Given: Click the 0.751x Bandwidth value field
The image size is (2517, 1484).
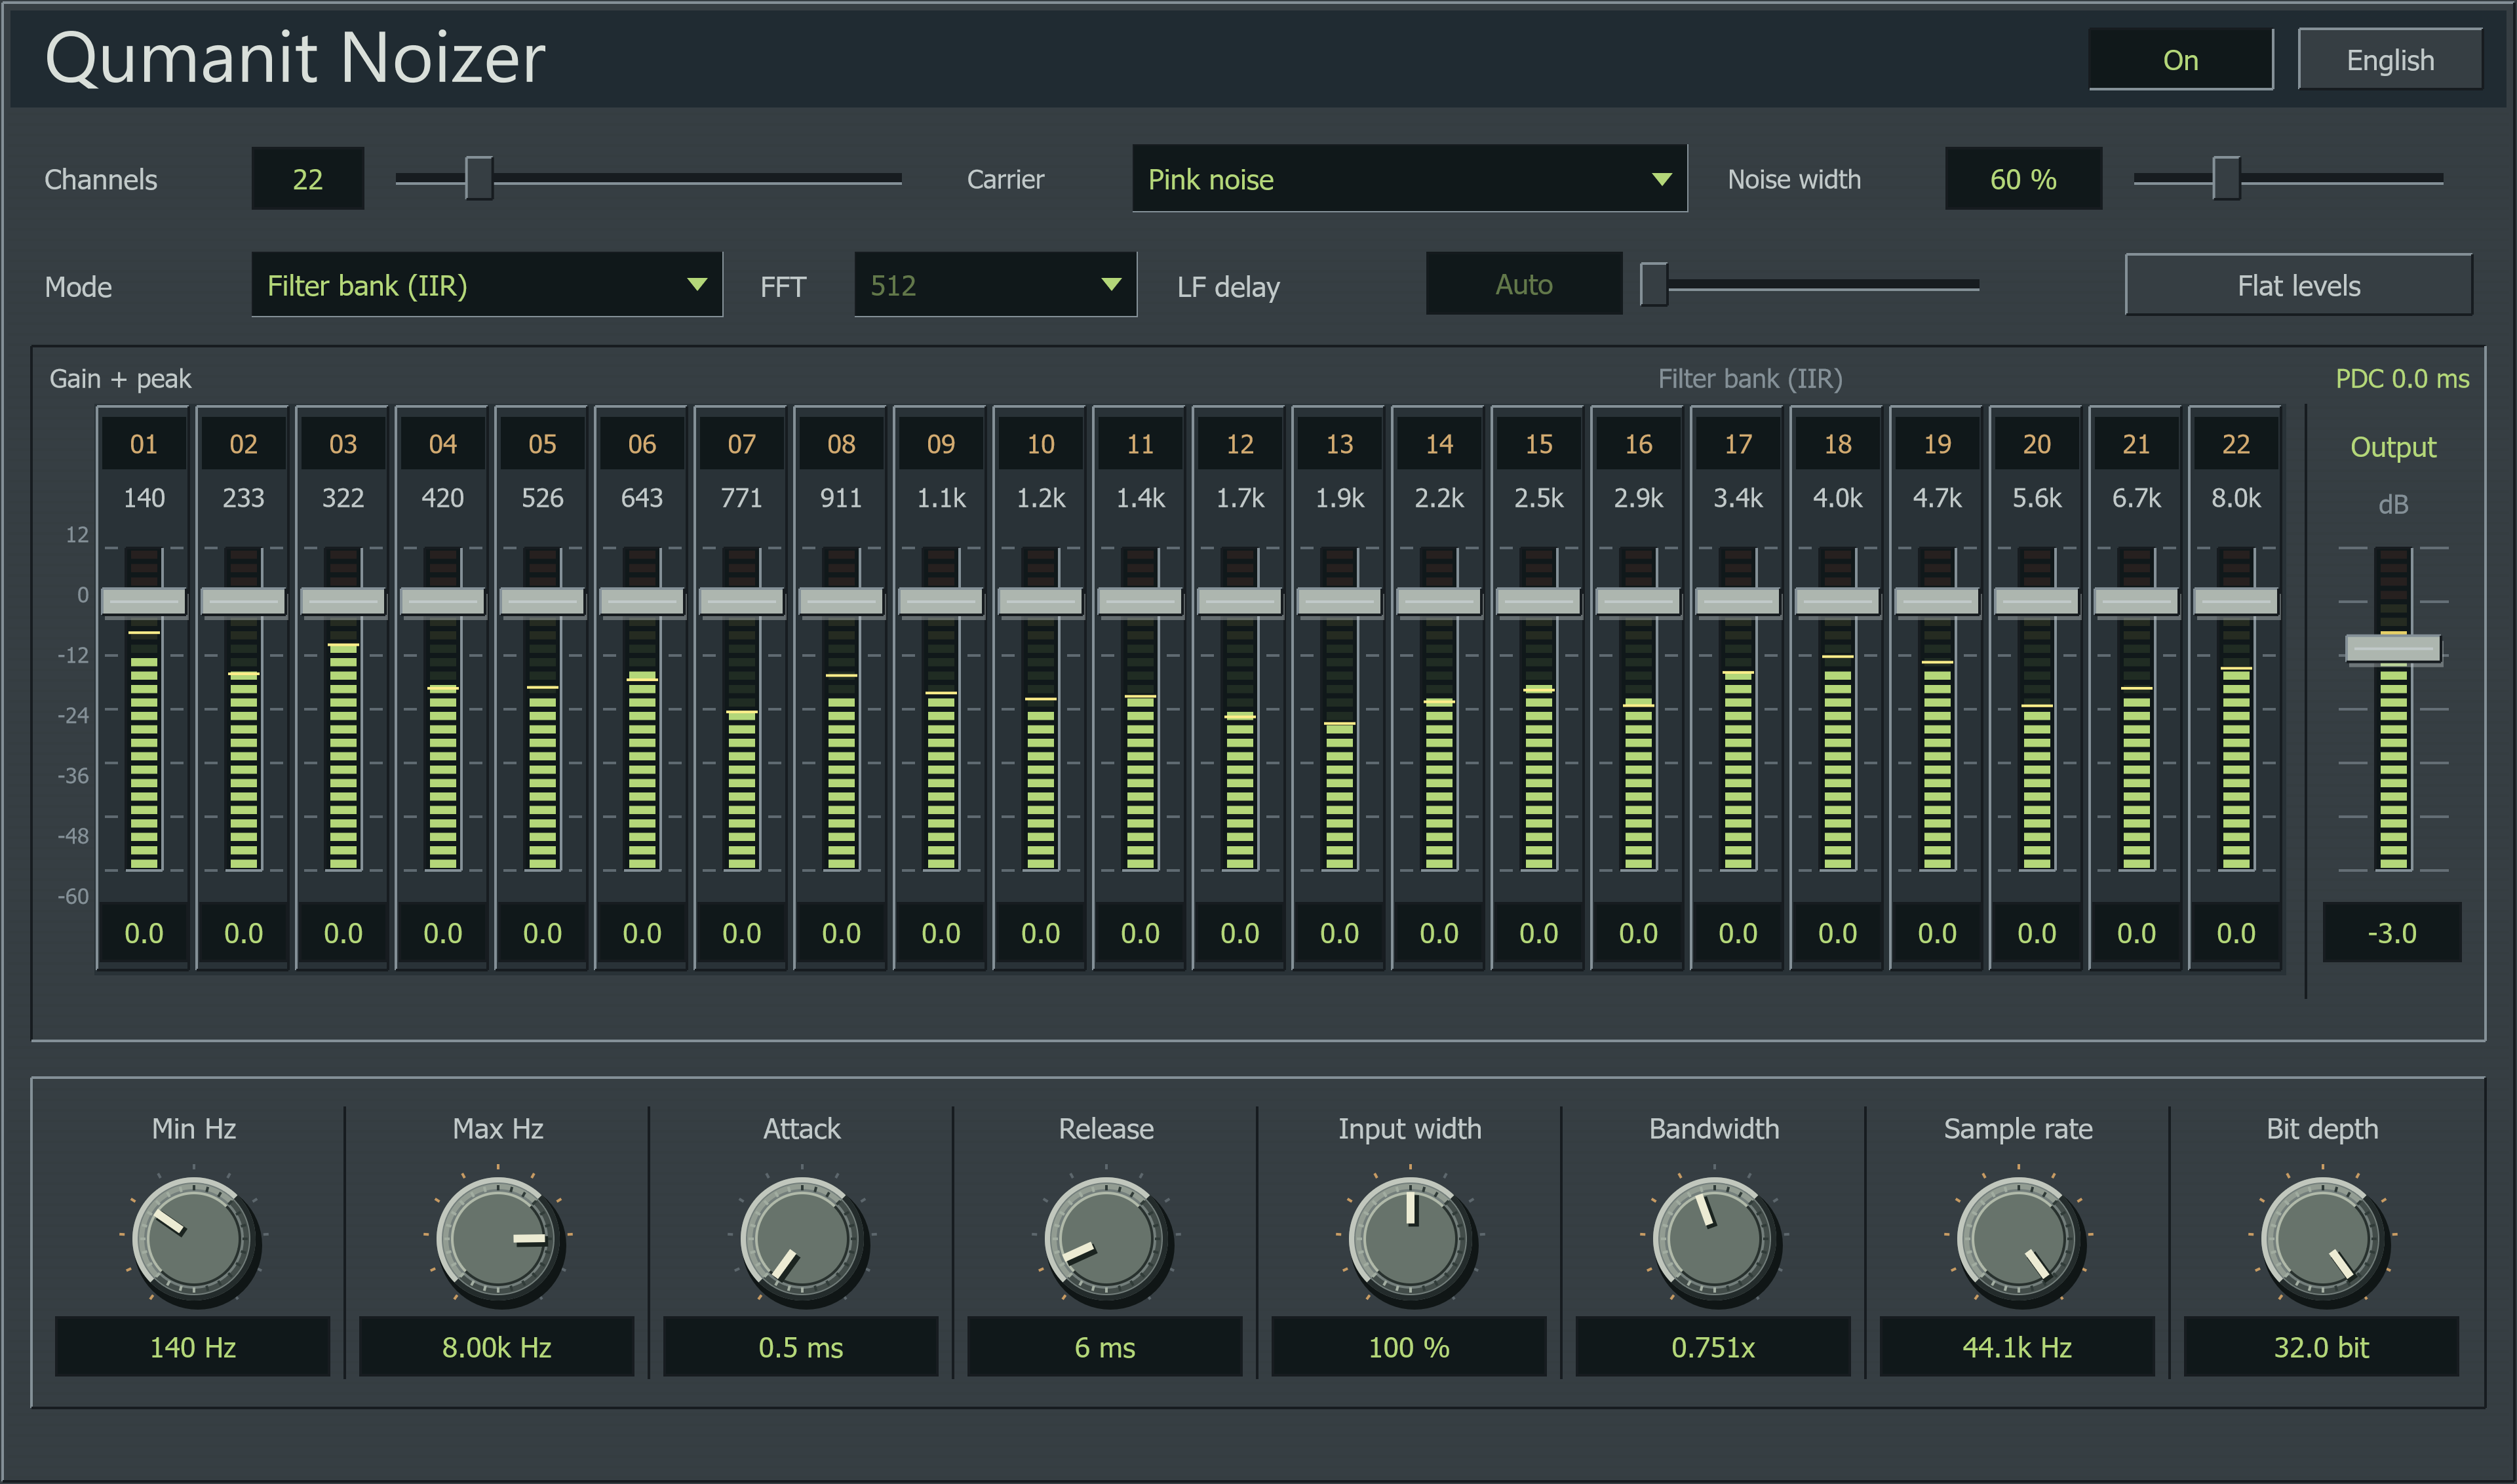Looking at the screenshot, I should tap(1713, 1347).
